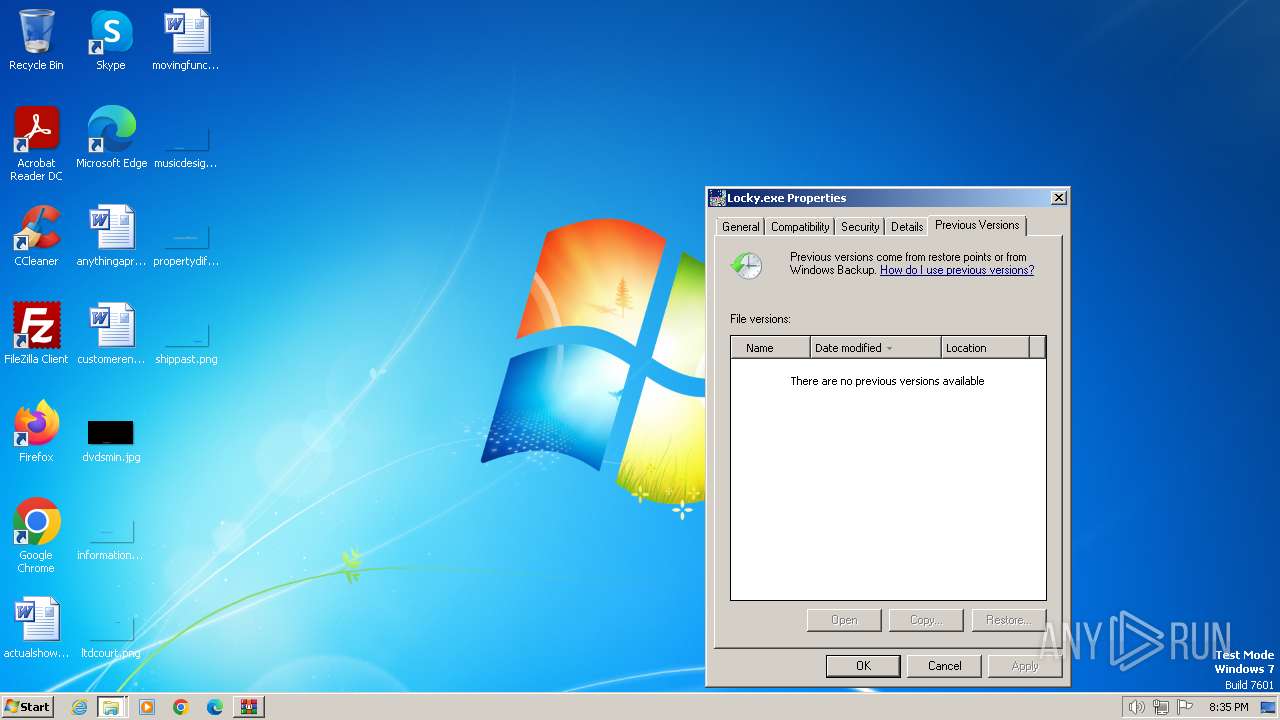
Task: Select the anythingapr Word document
Action: pyautogui.click(x=111, y=236)
